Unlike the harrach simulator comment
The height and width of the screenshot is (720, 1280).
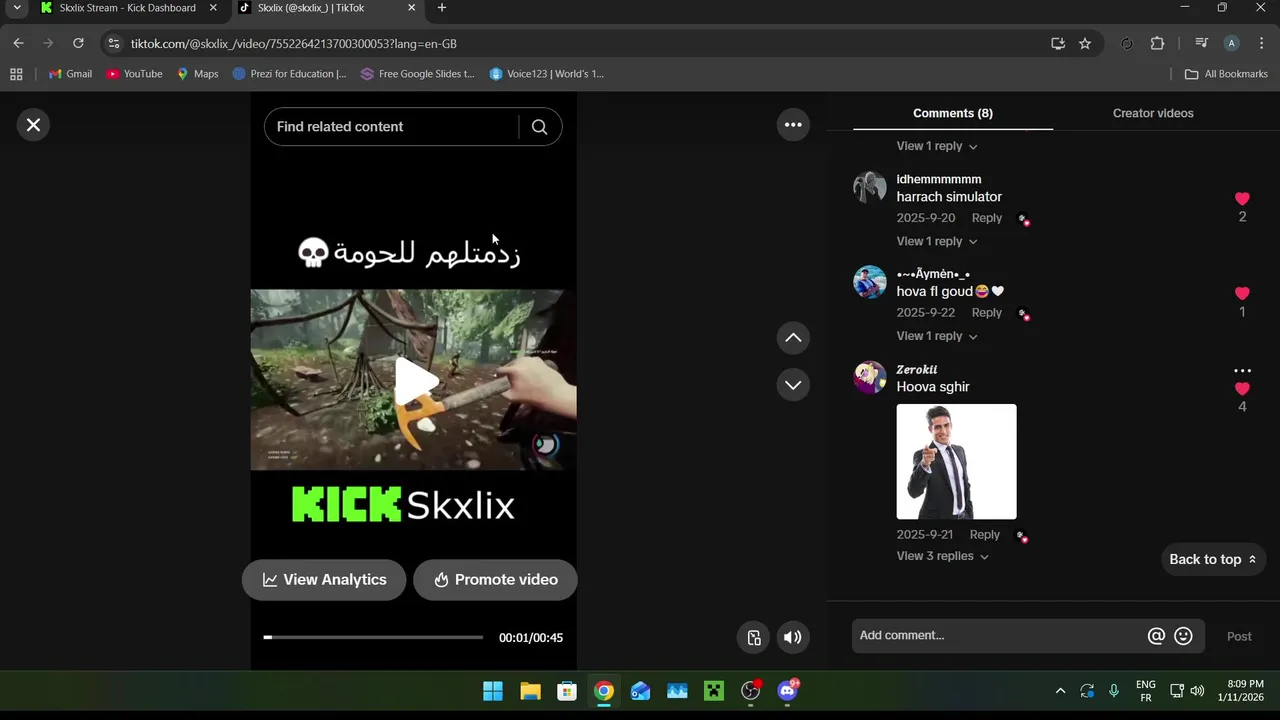tap(1242, 199)
